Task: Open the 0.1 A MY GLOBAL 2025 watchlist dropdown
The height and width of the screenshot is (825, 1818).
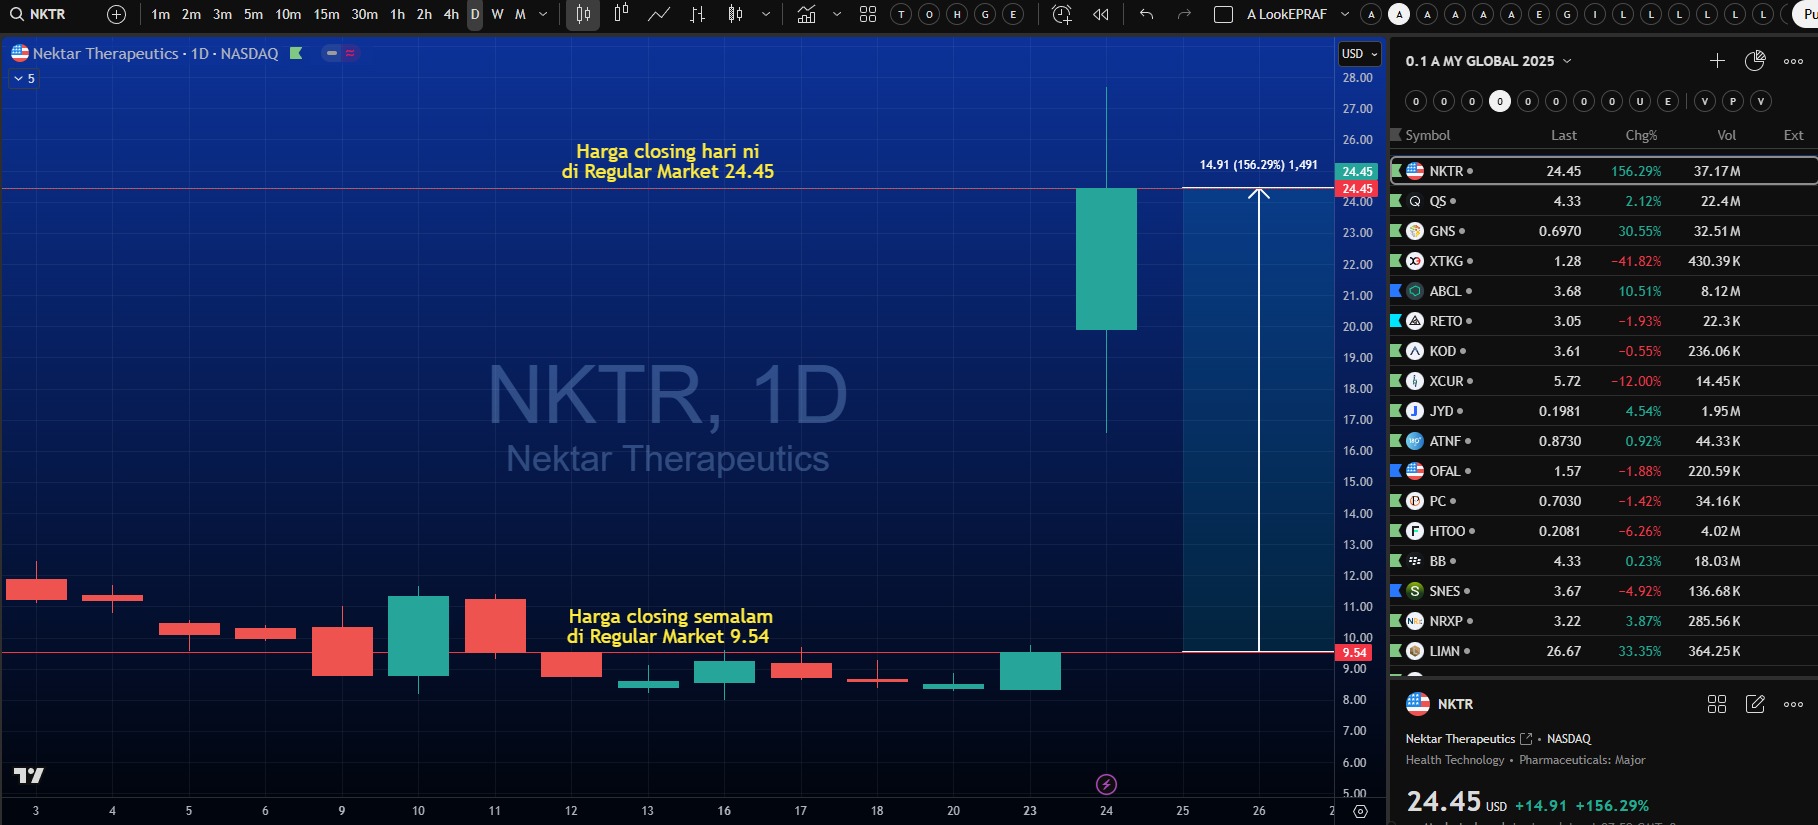Action: tap(1488, 61)
